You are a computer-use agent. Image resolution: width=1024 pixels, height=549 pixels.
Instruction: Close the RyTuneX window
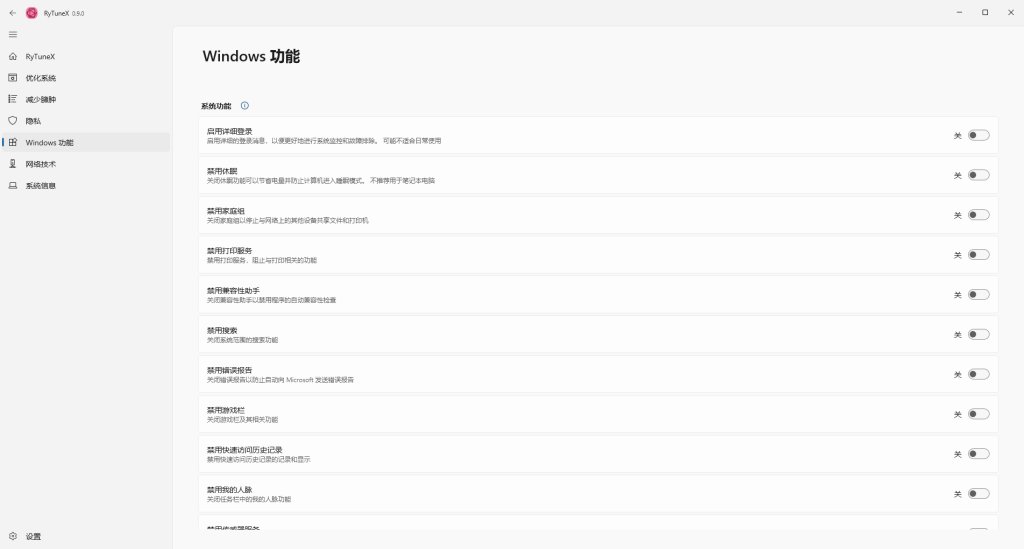[1010, 12]
